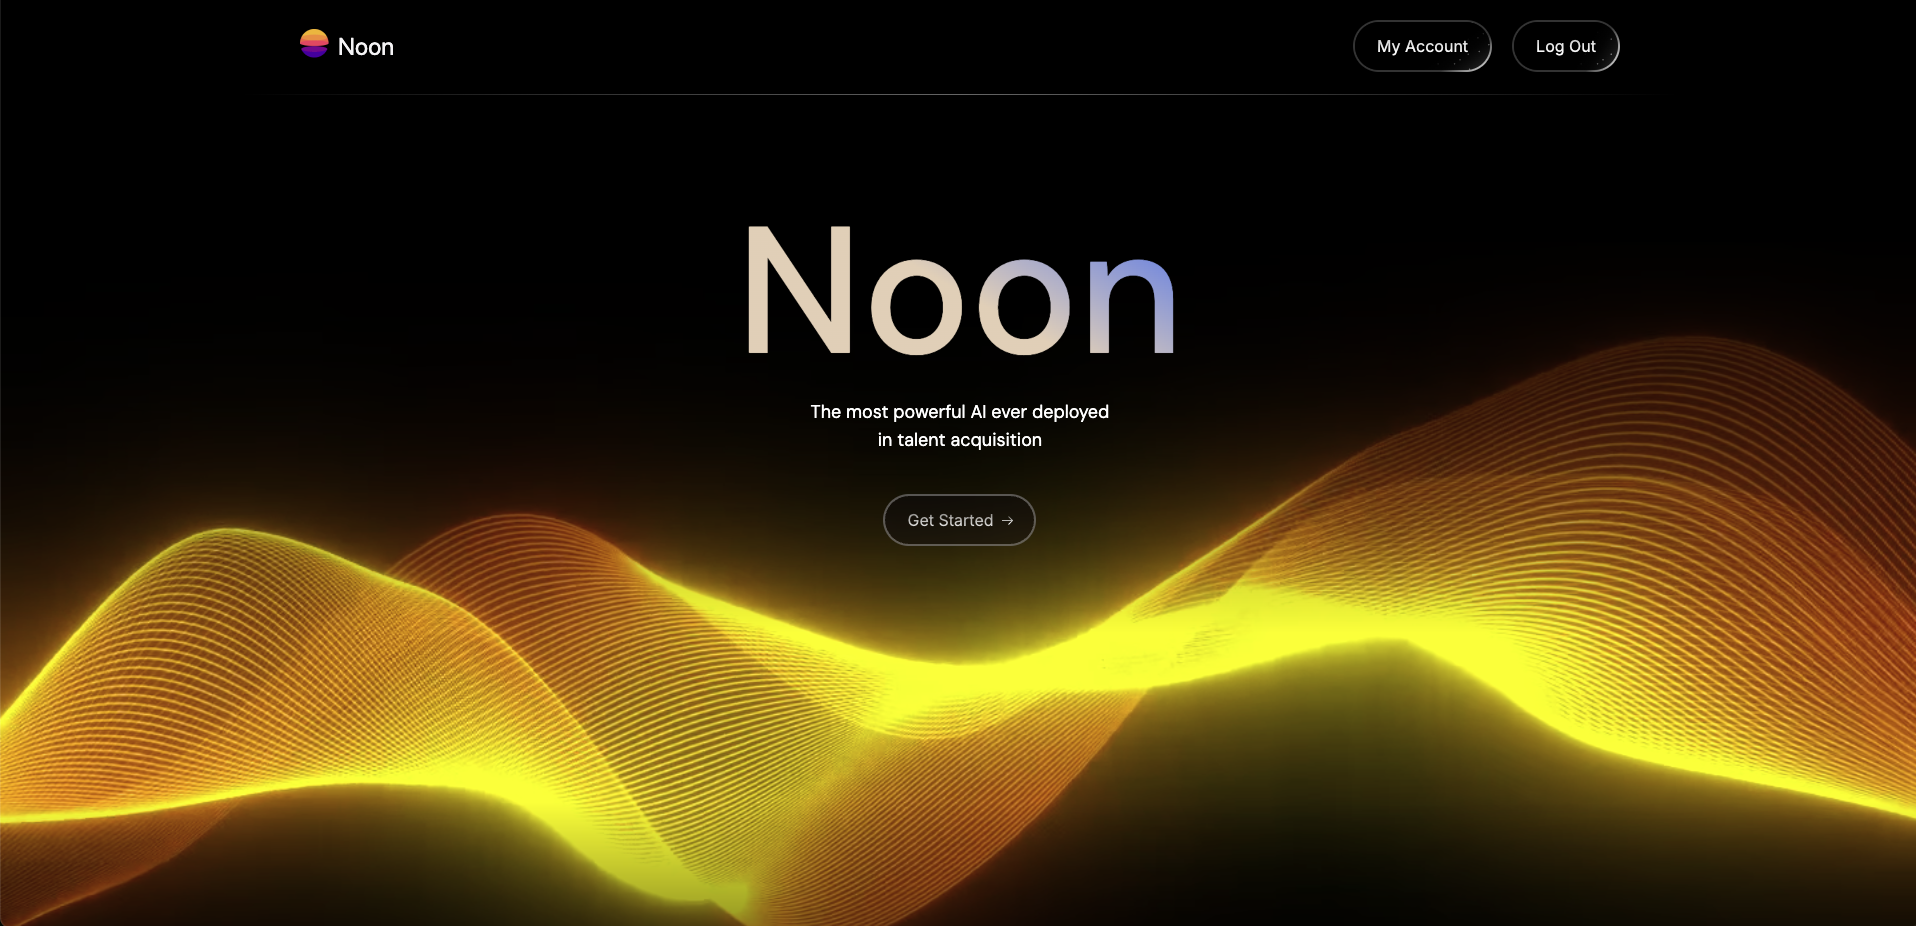Click the purple-tinted n ending the hero title
This screenshot has width=1916, height=926.
click(x=1130, y=304)
